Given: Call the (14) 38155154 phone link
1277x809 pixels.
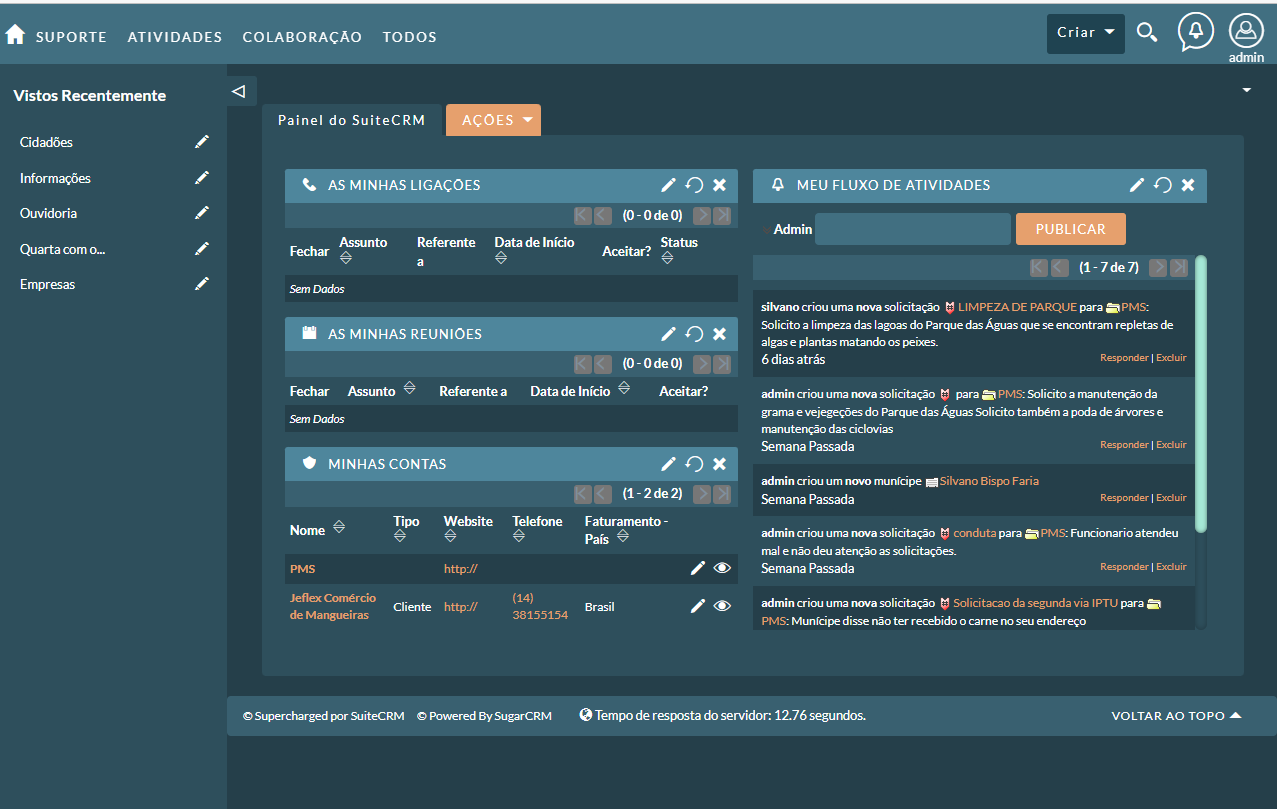Looking at the screenshot, I should [x=540, y=606].
